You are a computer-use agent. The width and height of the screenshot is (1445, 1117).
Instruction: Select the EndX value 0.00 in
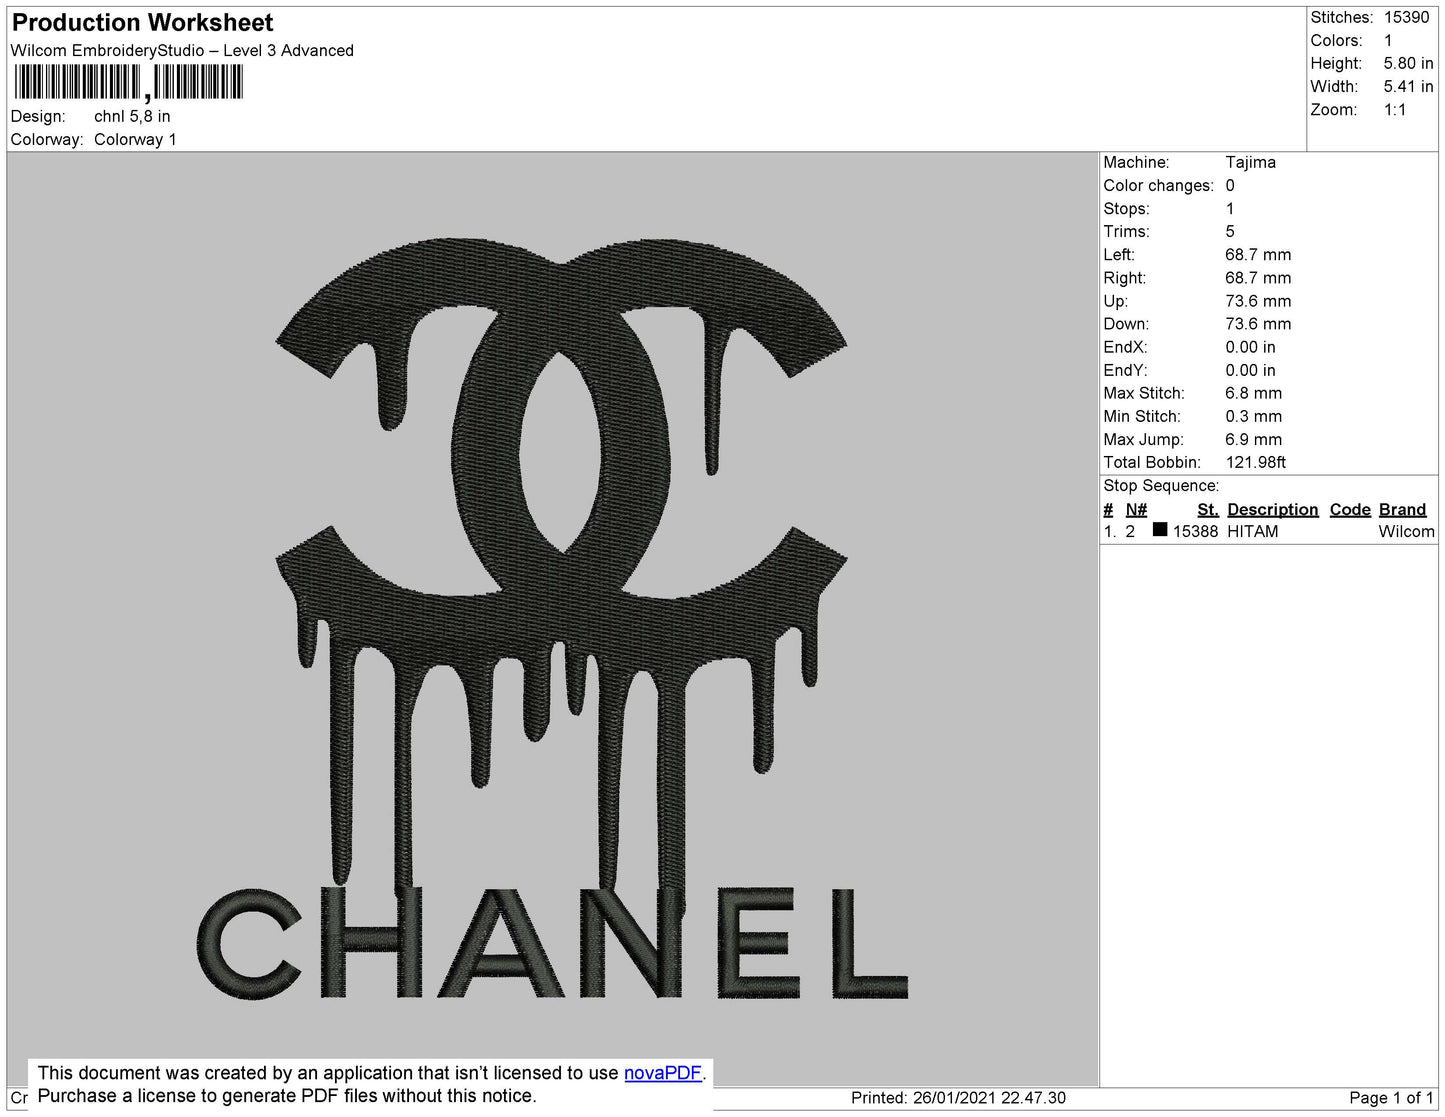(1250, 347)
